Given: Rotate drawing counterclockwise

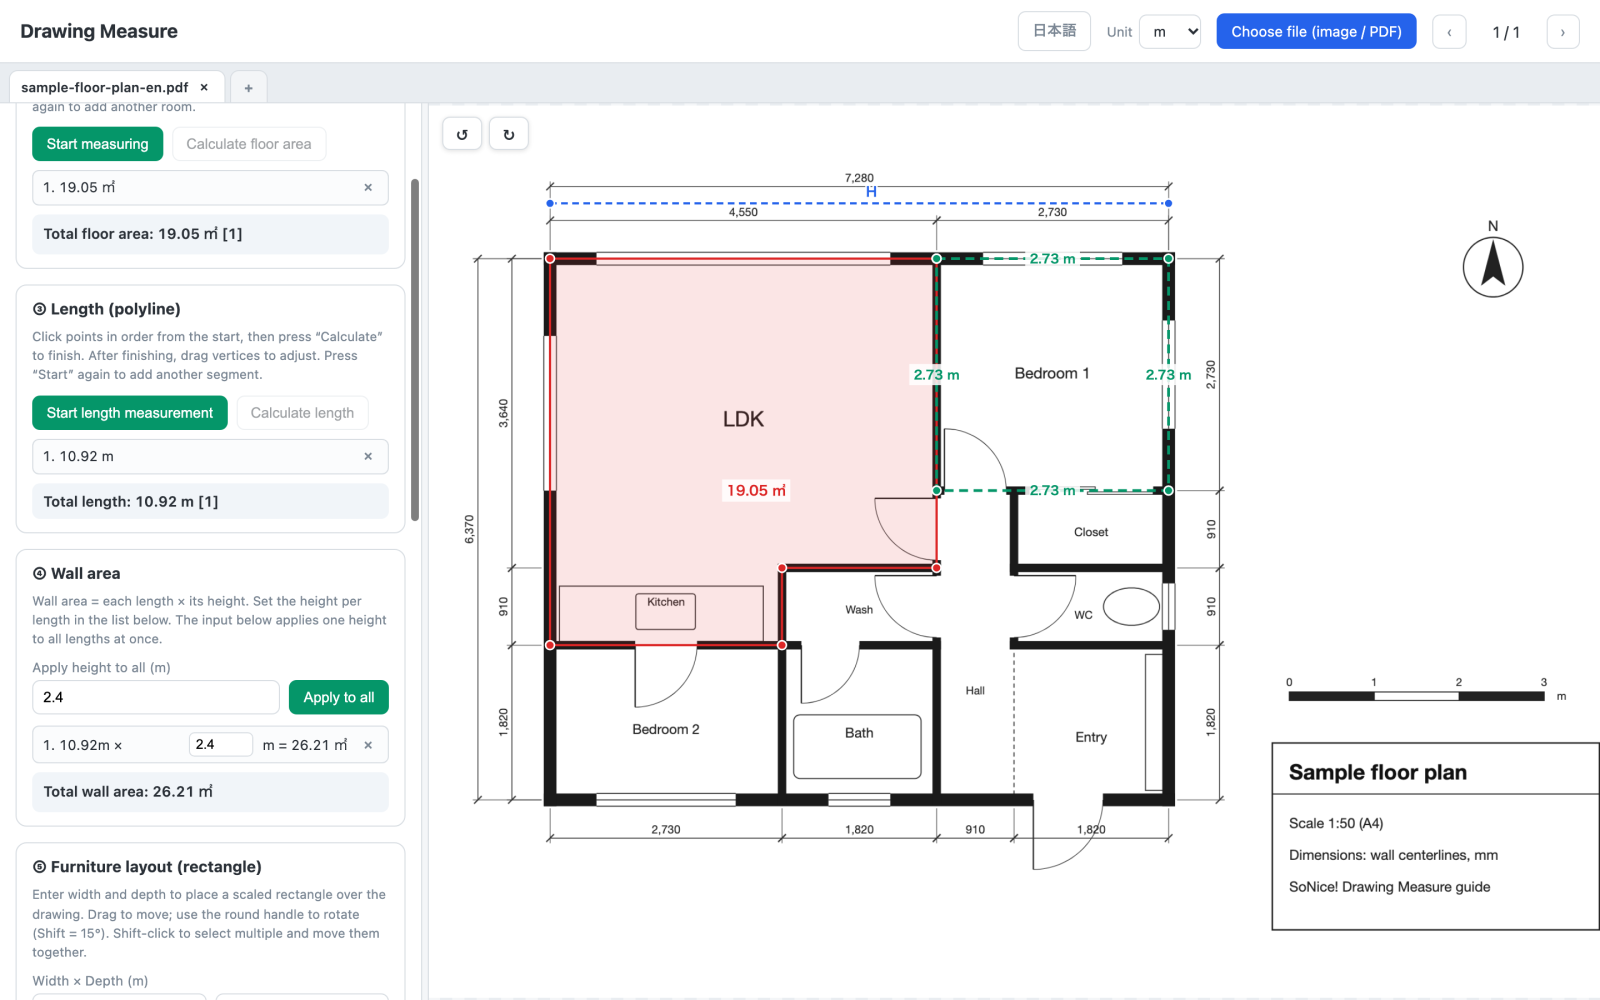Looking at the screenshot, I should (x=462, y=134).
